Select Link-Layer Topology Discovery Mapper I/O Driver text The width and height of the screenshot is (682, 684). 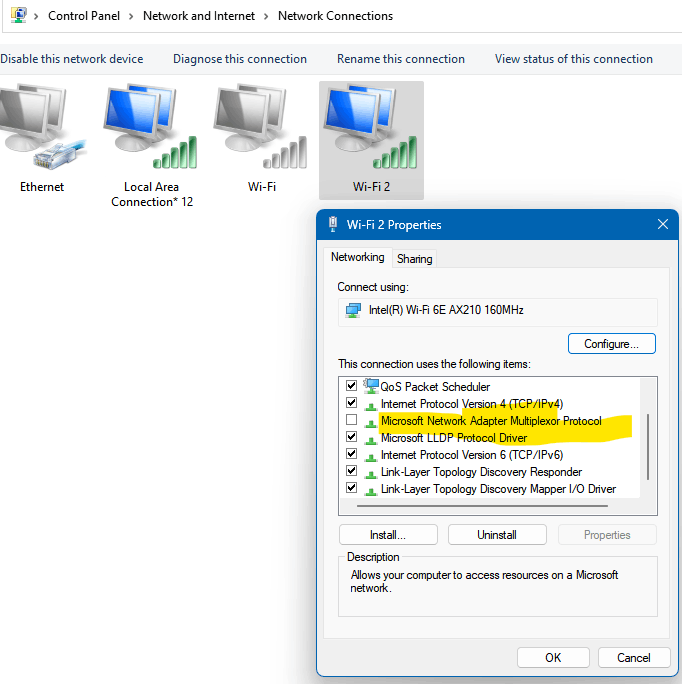(x=498, y=489)
